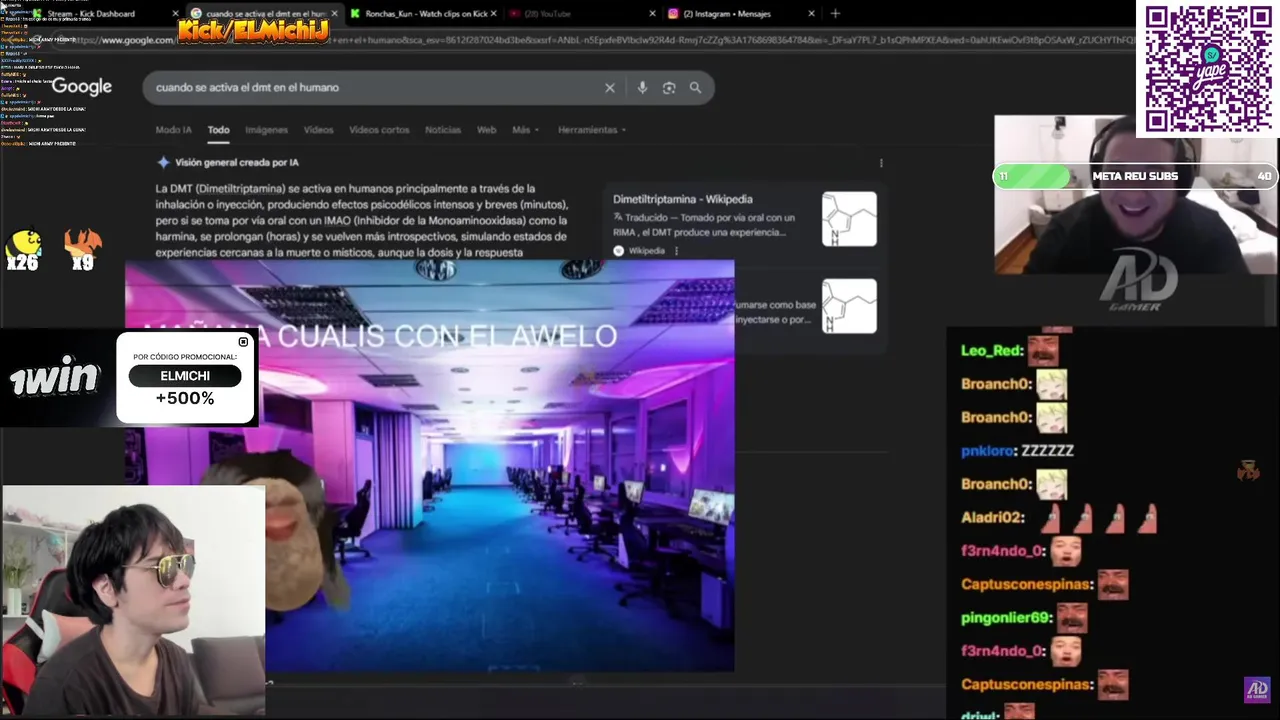The width and height of the screenshot is (1280, 720).
Task: Open the AI overview three-dot menu
Action: 881,163
